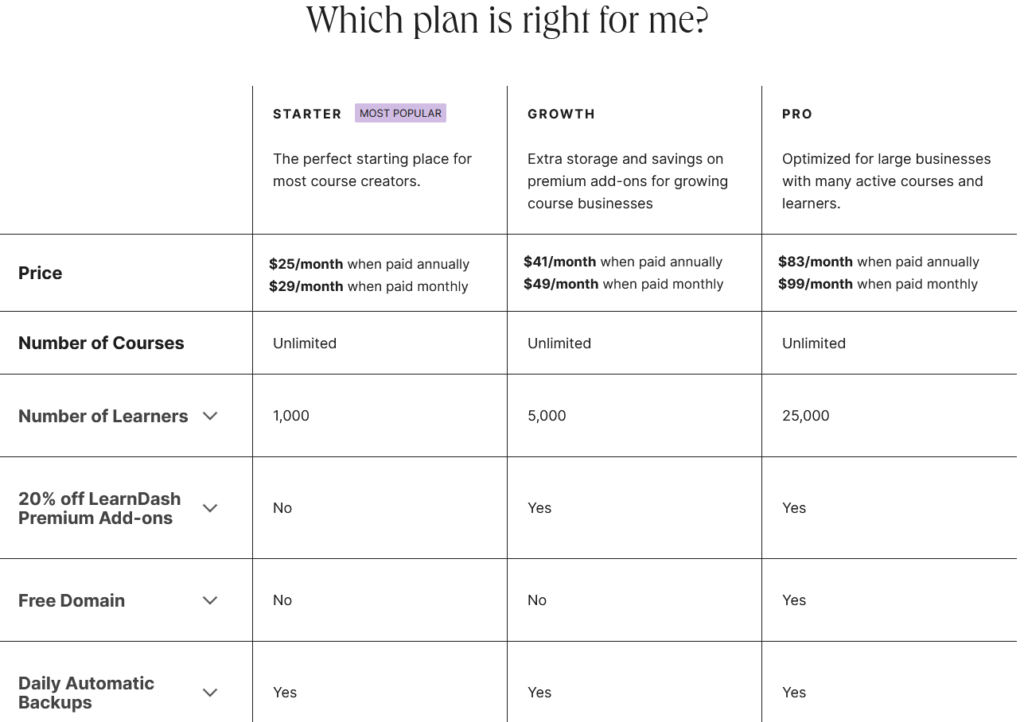Click the Free Domain row label
The width and height of the screenshot is (1024, 722).
coord(71,600)
